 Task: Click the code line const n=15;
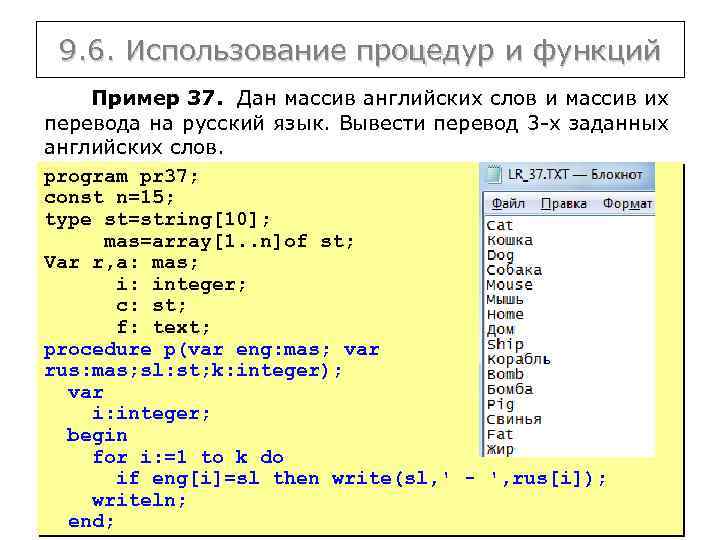109,198
